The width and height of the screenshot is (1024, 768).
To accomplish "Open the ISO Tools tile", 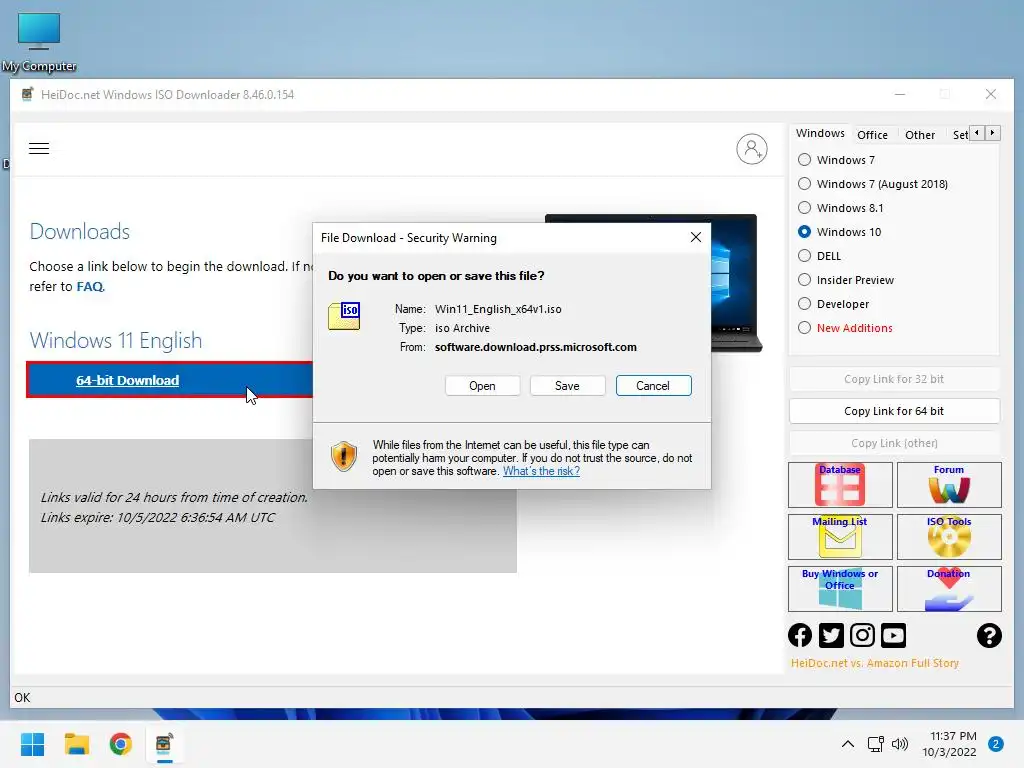I will point(949,537).
